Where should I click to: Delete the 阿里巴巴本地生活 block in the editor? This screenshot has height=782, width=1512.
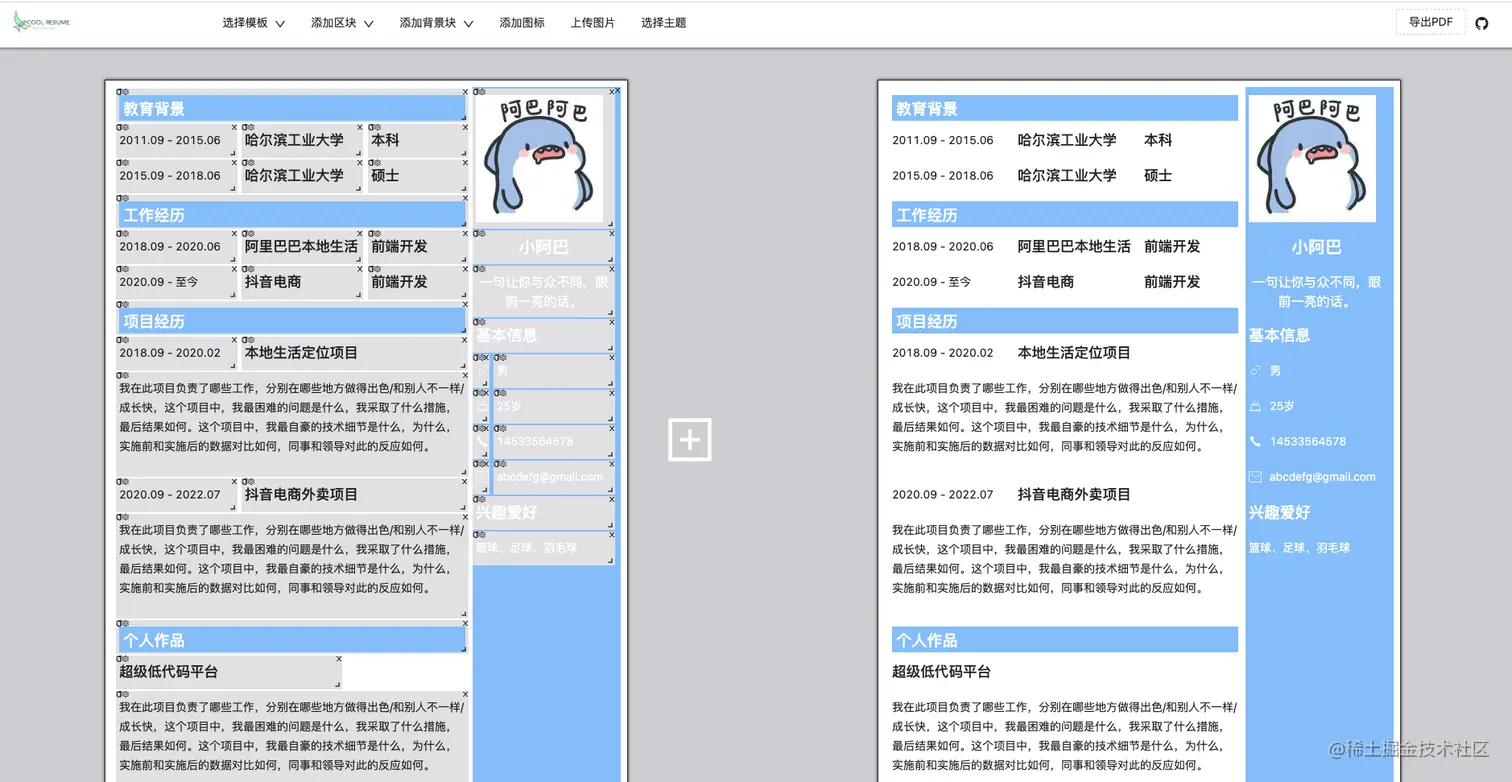[360, 233]
